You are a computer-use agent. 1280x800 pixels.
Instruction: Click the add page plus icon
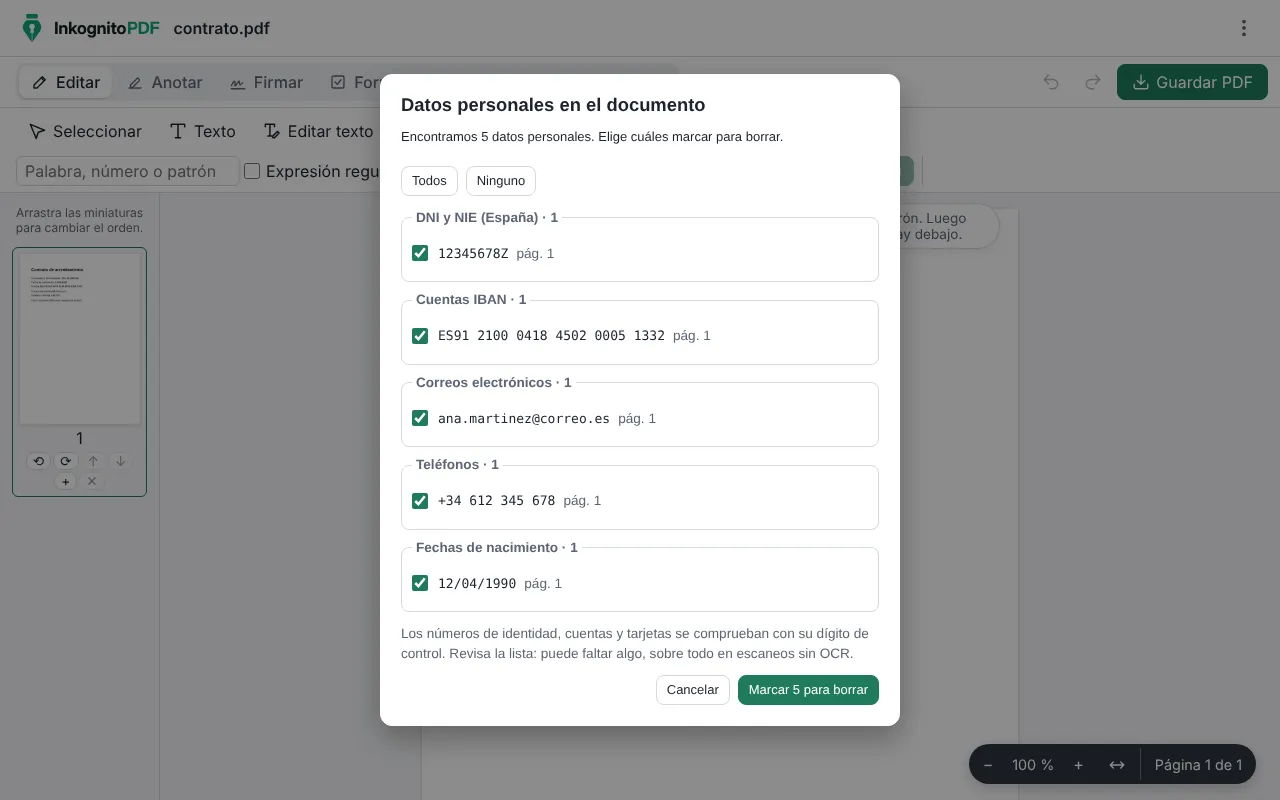(x=66, y=481)
